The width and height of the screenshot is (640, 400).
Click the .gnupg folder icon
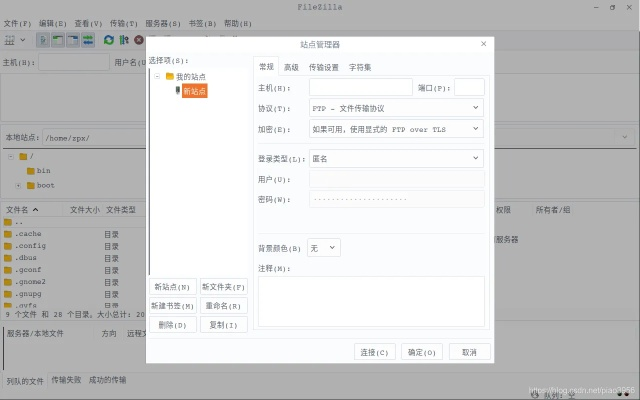point(8,294)
